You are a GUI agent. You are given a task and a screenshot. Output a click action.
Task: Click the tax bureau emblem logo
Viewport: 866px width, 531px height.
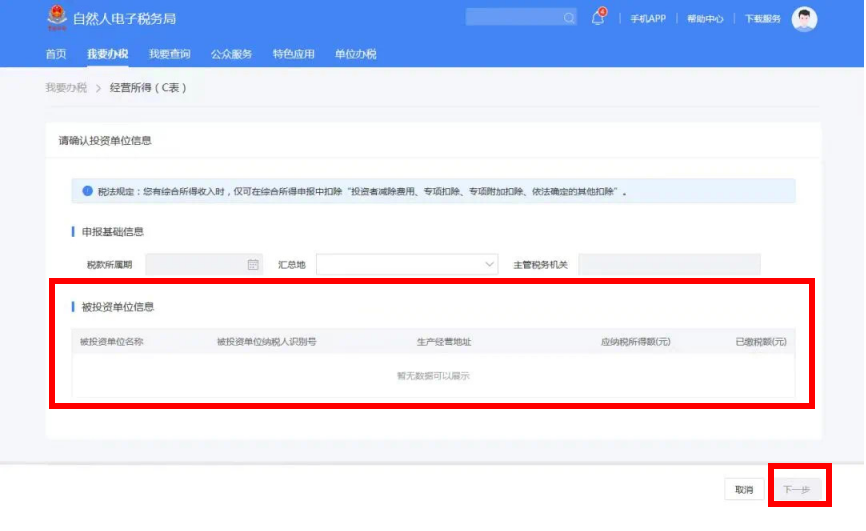(x=56, y=19)
